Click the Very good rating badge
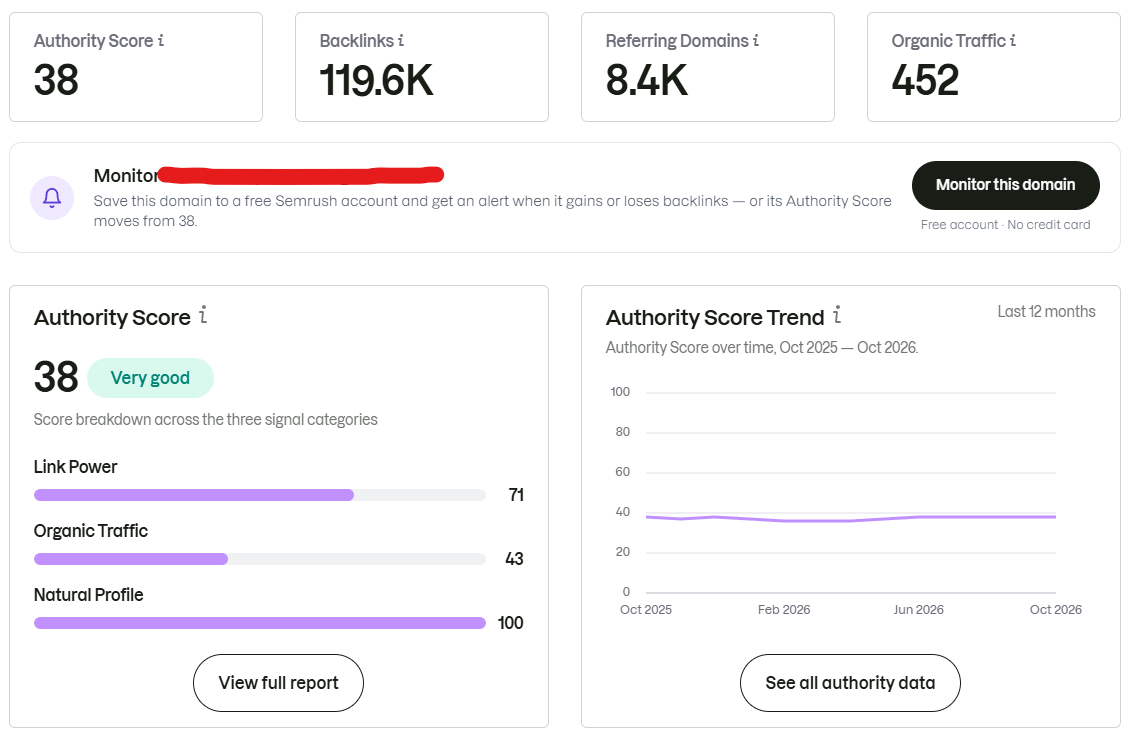The image size is (1131, 741). tap(150, 378)
